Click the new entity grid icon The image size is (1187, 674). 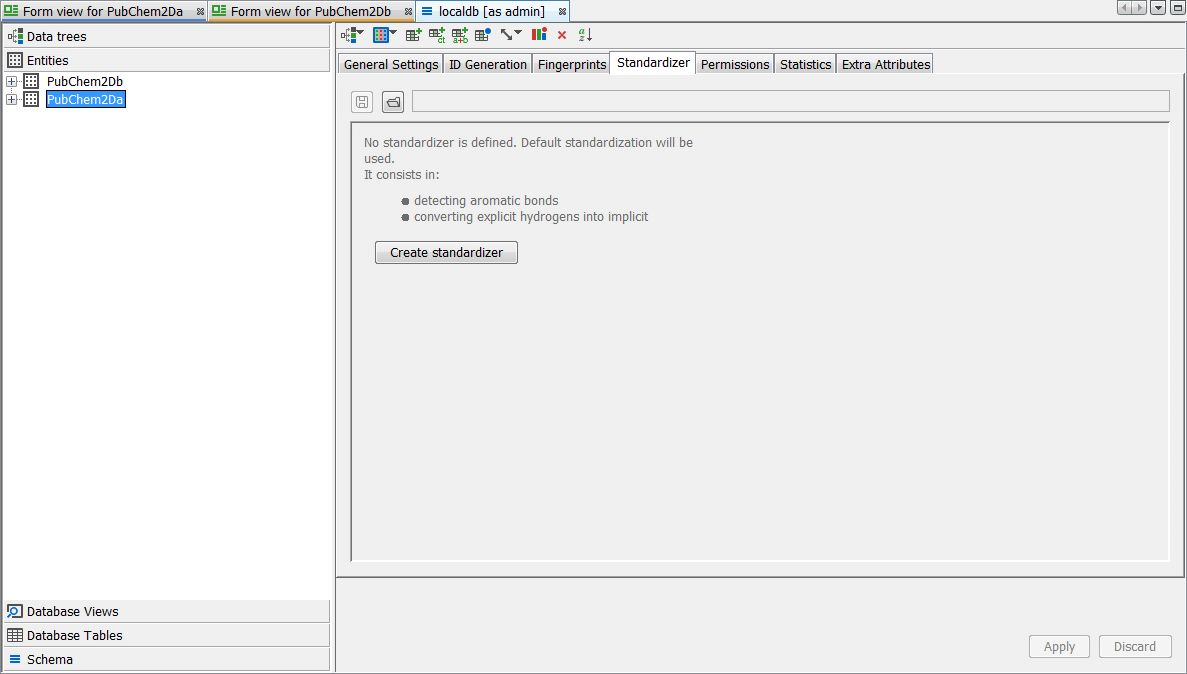(384, 35)
